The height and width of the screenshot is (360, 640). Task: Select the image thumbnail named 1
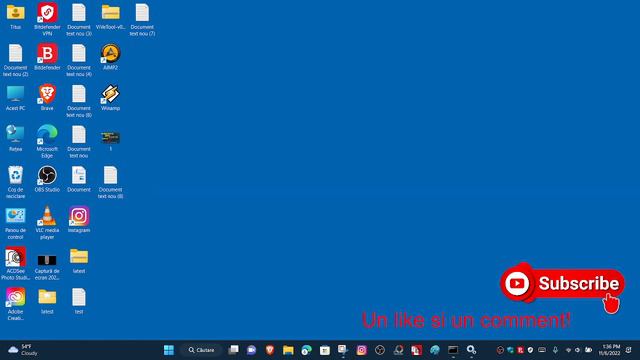(111, 141)
